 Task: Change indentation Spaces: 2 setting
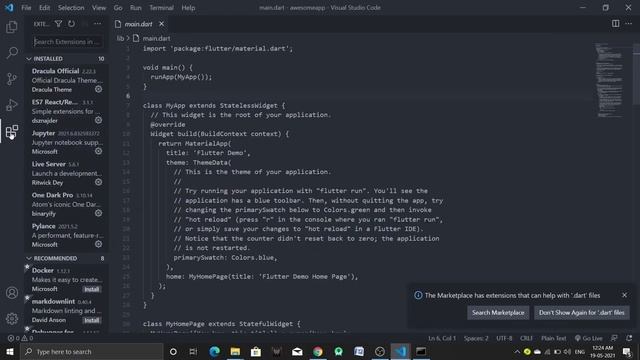(x=476, y=338)
